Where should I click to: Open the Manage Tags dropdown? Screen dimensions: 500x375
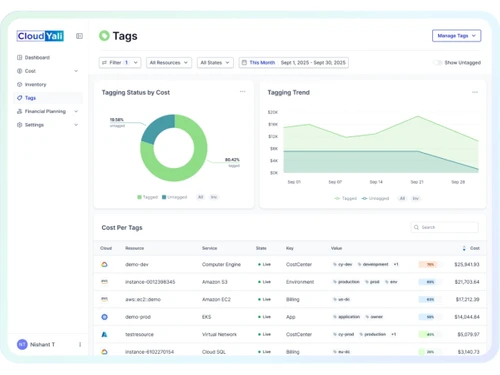456,36
